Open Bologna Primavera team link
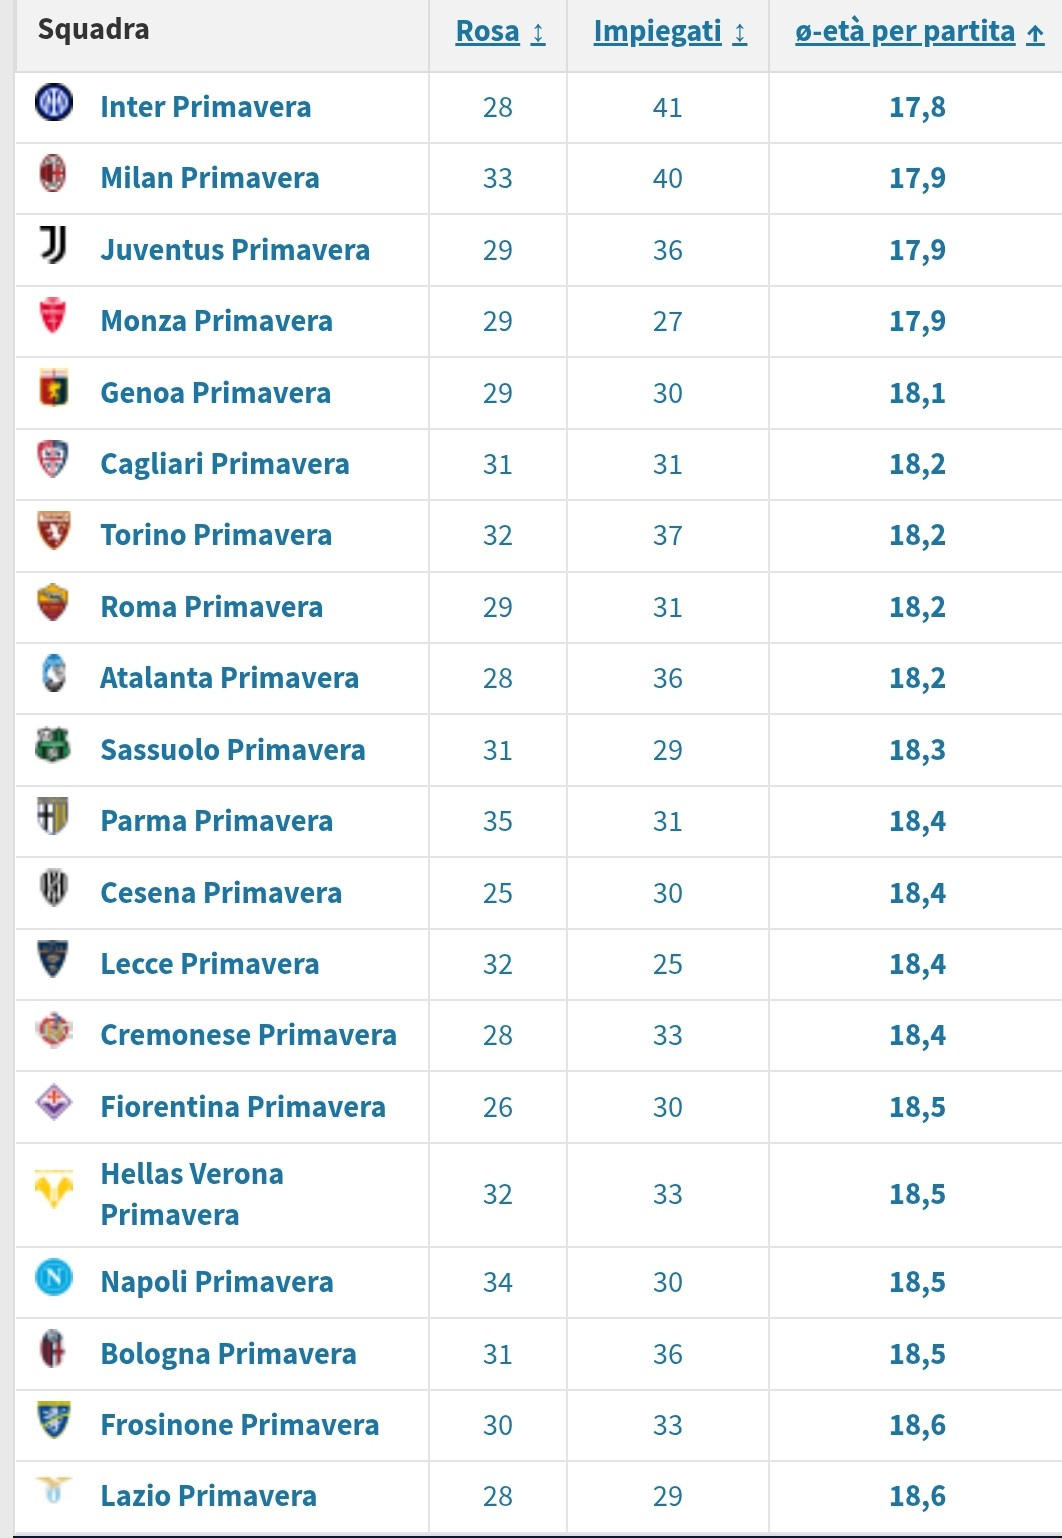The width and height of the screenshot is (1062, 1538). pos(228,1354)
